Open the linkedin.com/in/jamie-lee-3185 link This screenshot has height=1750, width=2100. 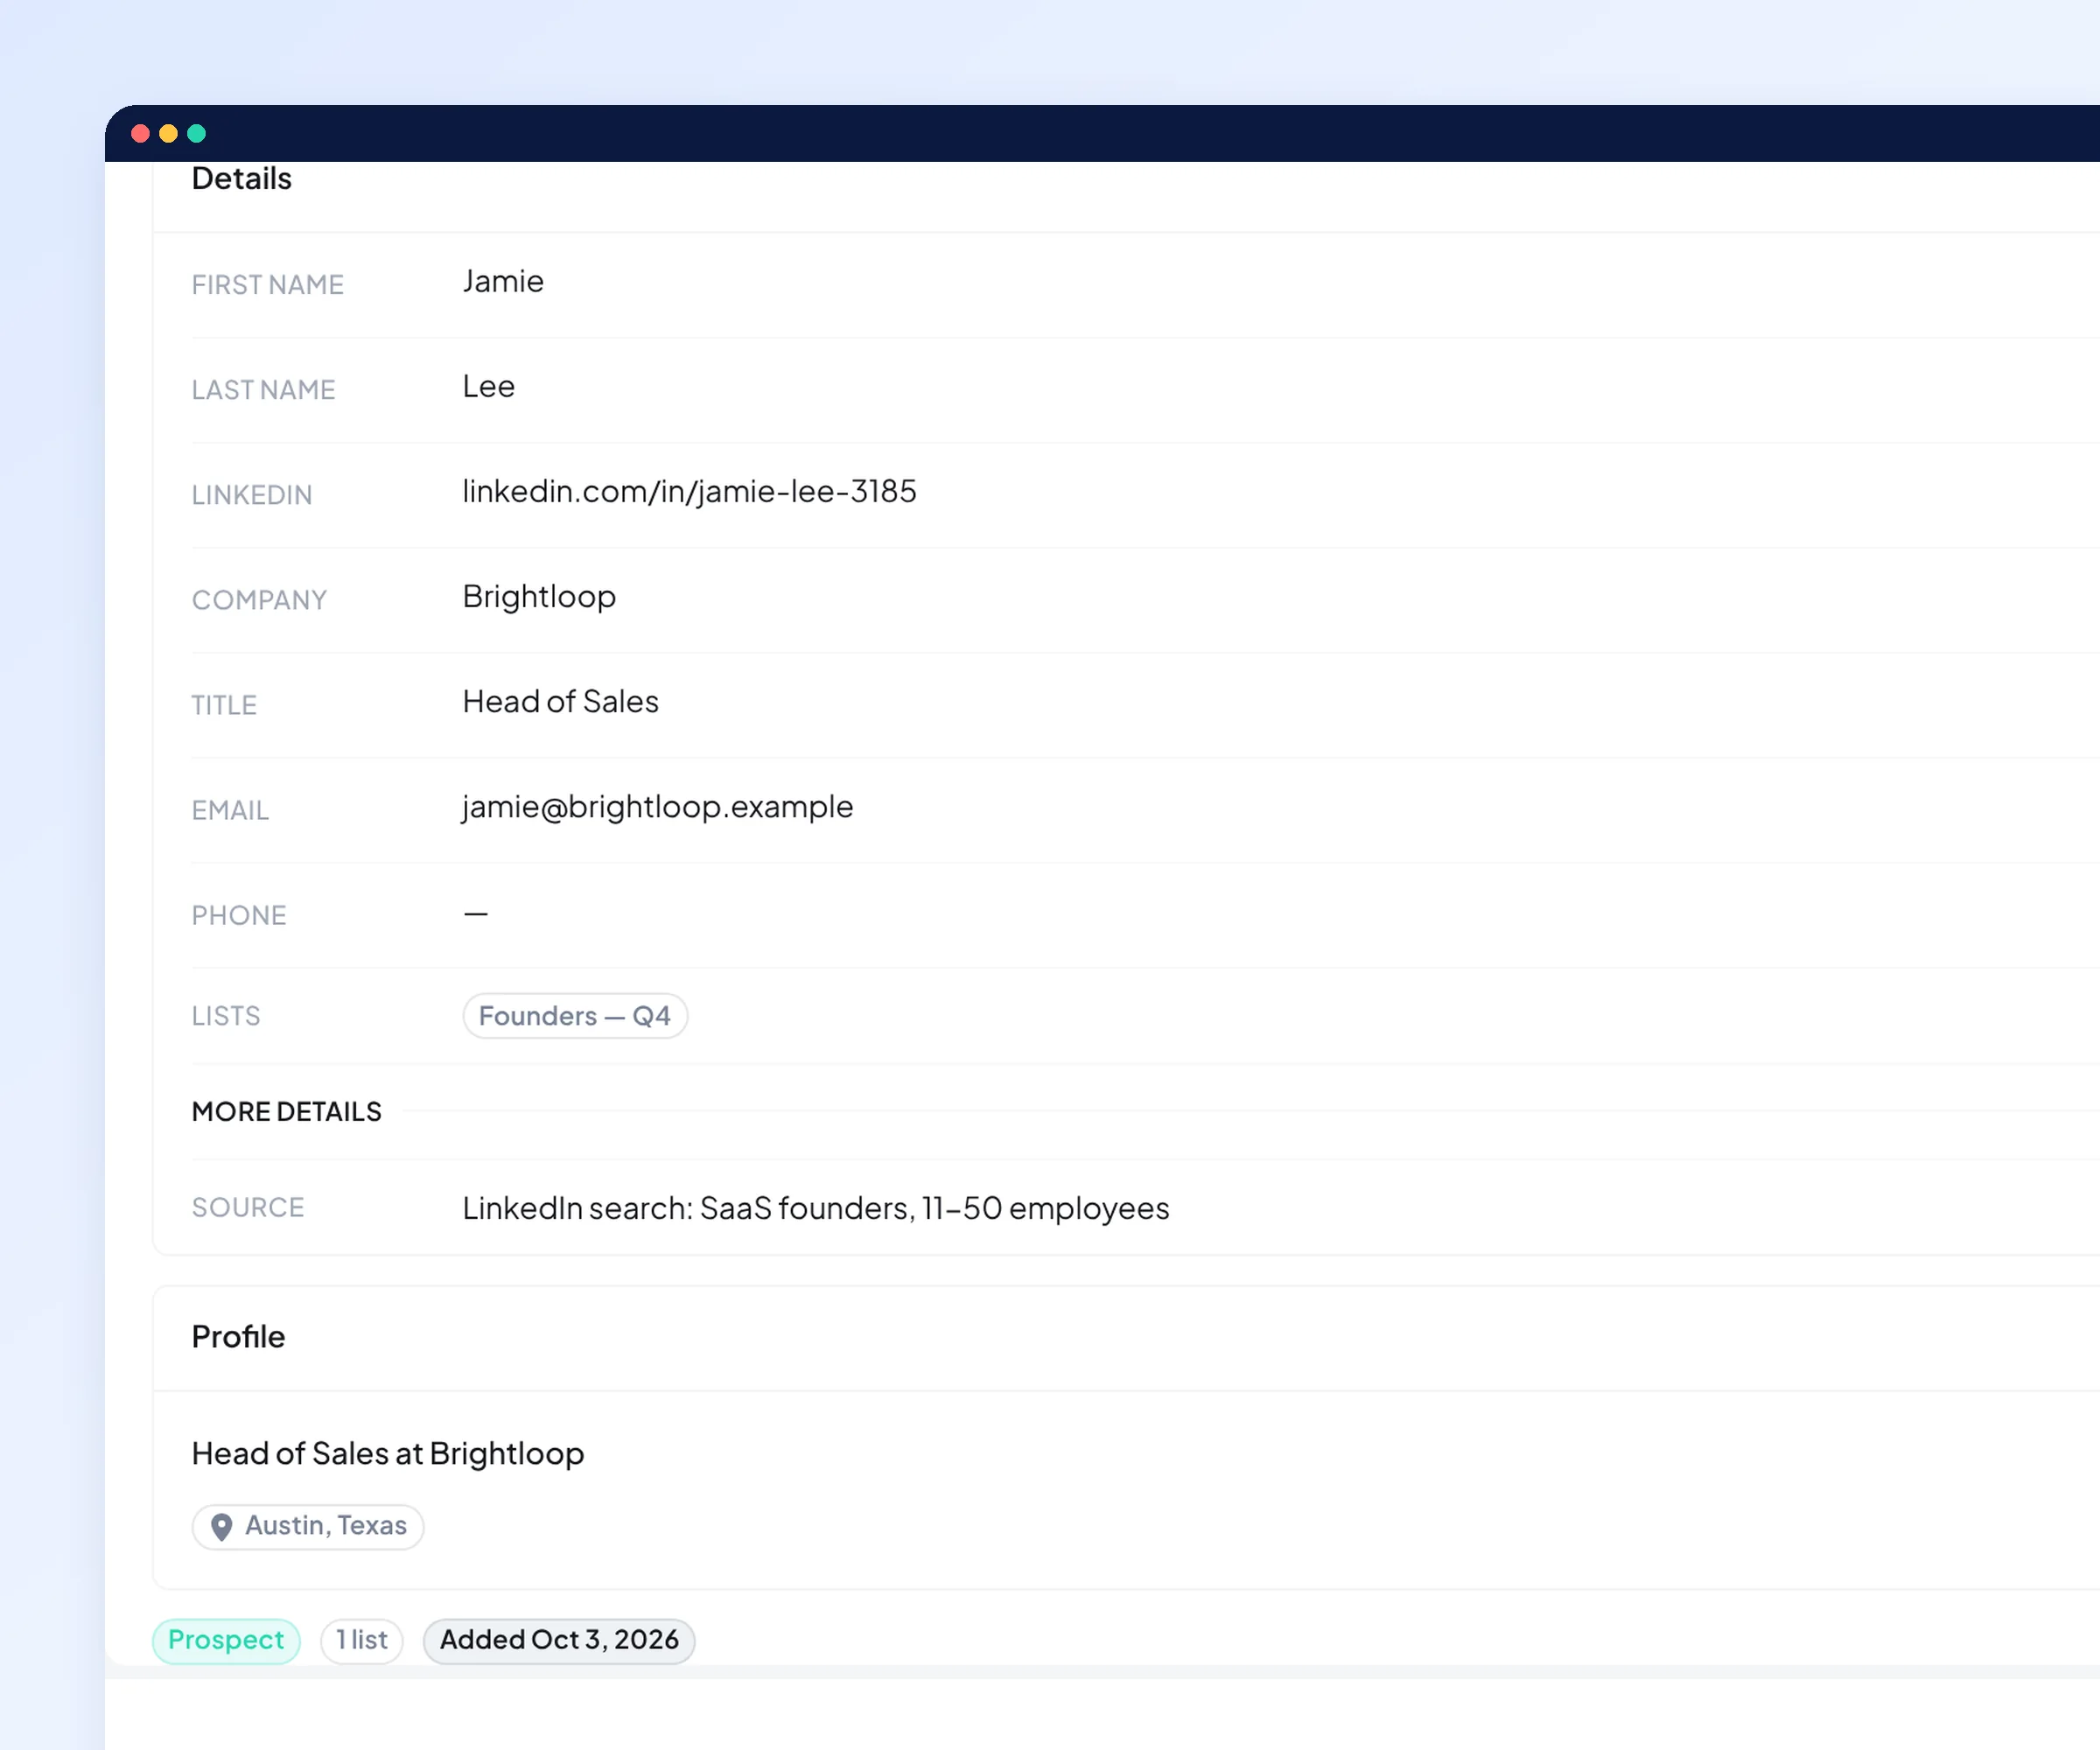[689, 491]
